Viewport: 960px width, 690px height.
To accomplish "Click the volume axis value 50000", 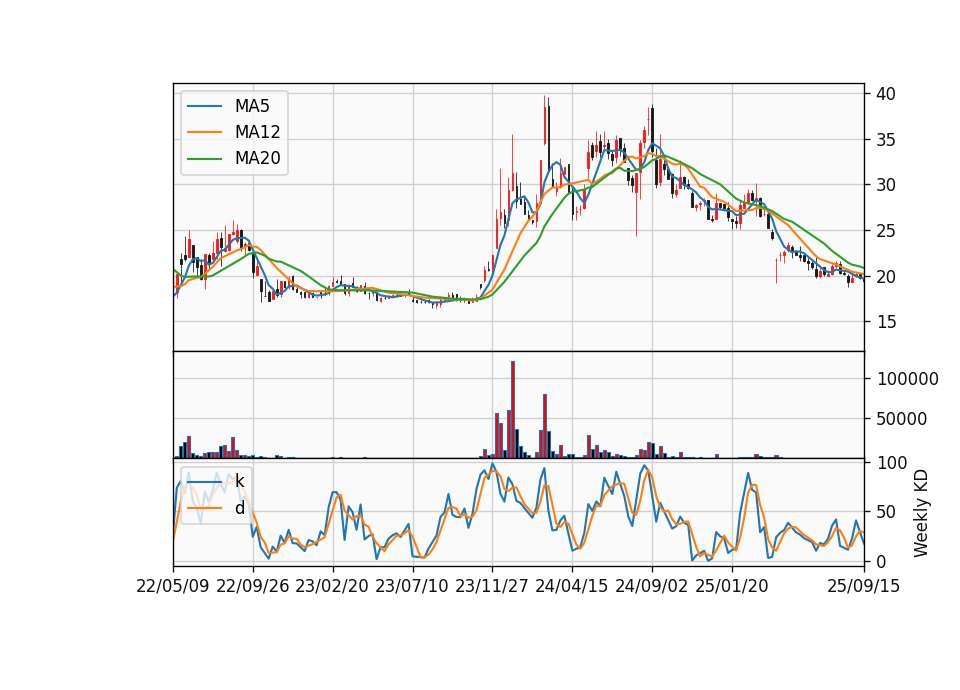I will (902, 419).
